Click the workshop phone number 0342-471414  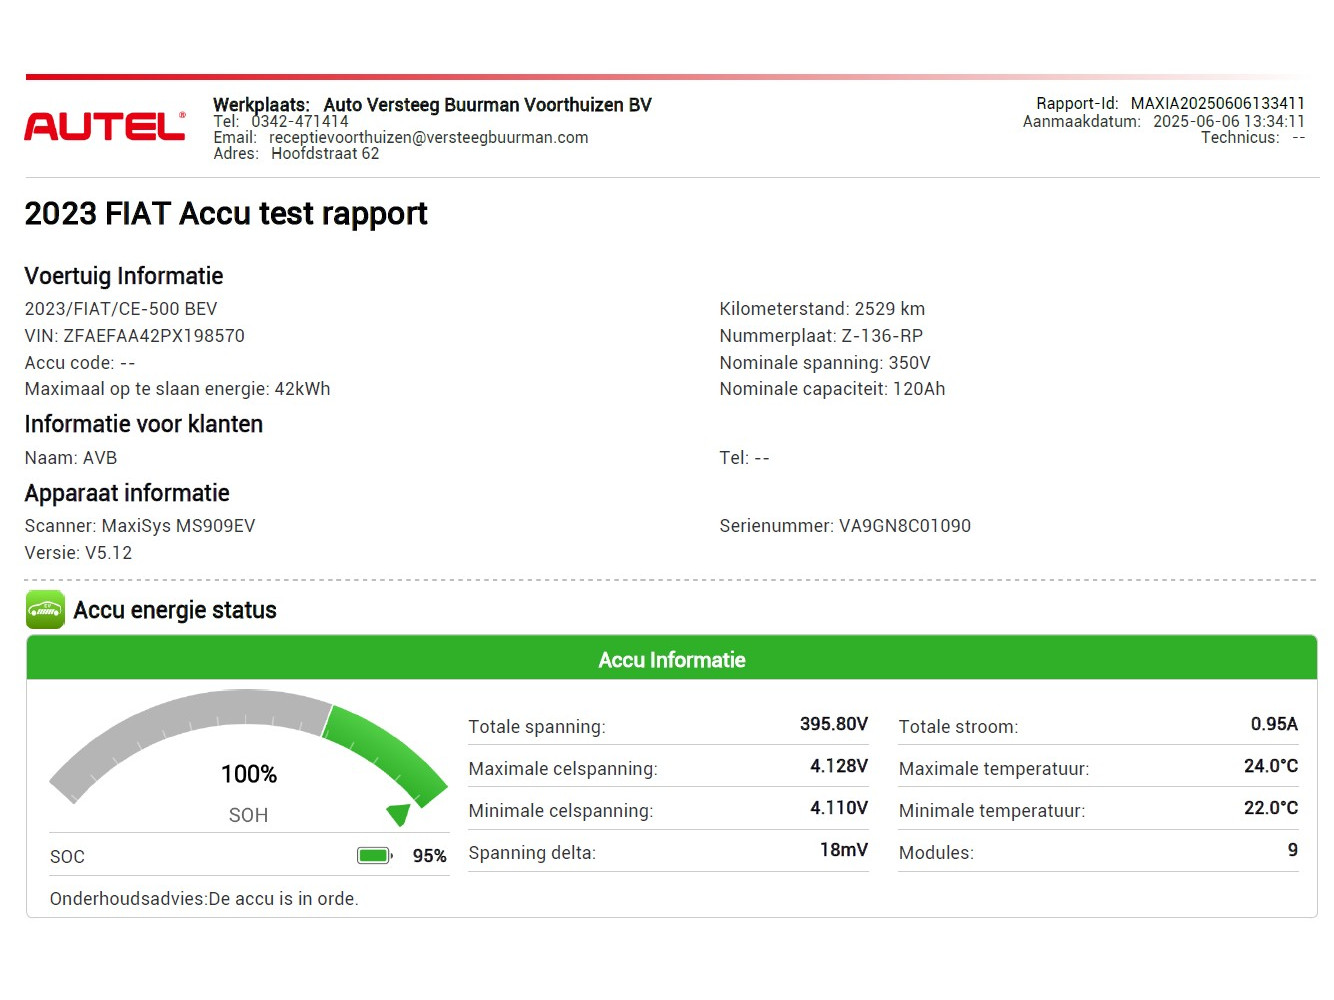(299, 121)
